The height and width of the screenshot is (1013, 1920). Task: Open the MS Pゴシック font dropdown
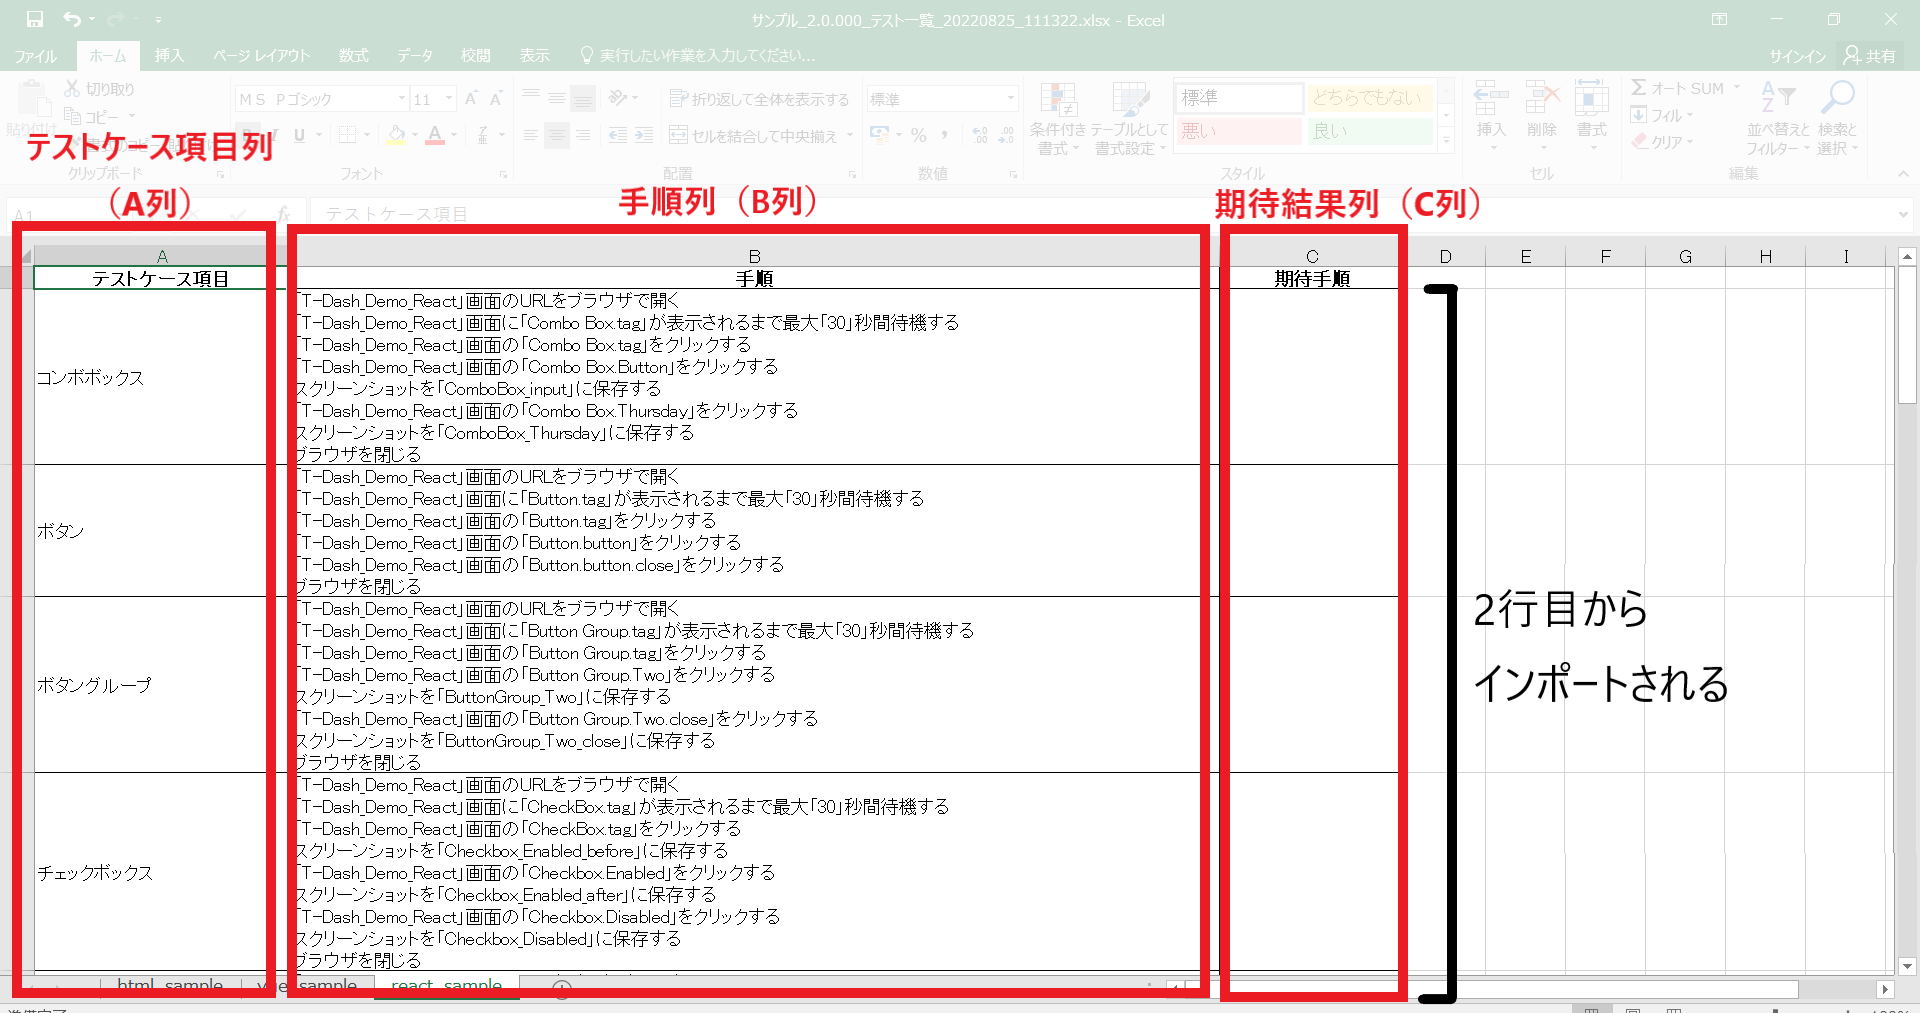tap(402, 99)
